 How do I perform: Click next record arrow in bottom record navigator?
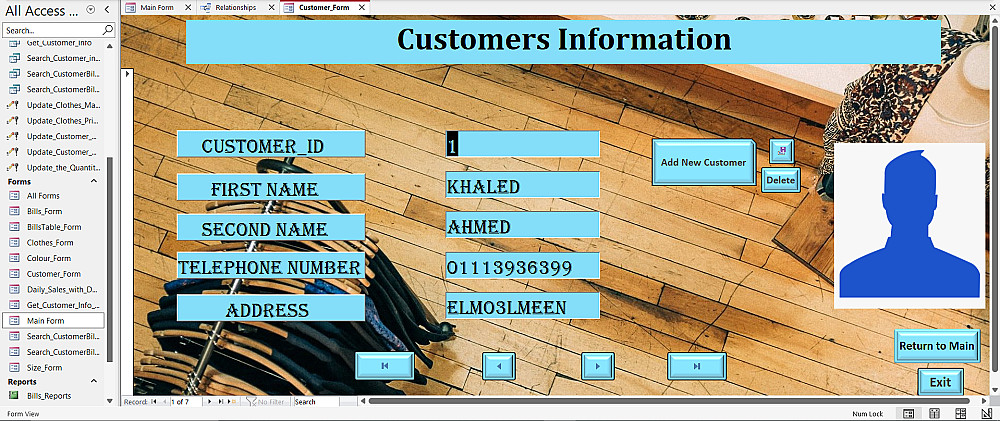[212, 402]
